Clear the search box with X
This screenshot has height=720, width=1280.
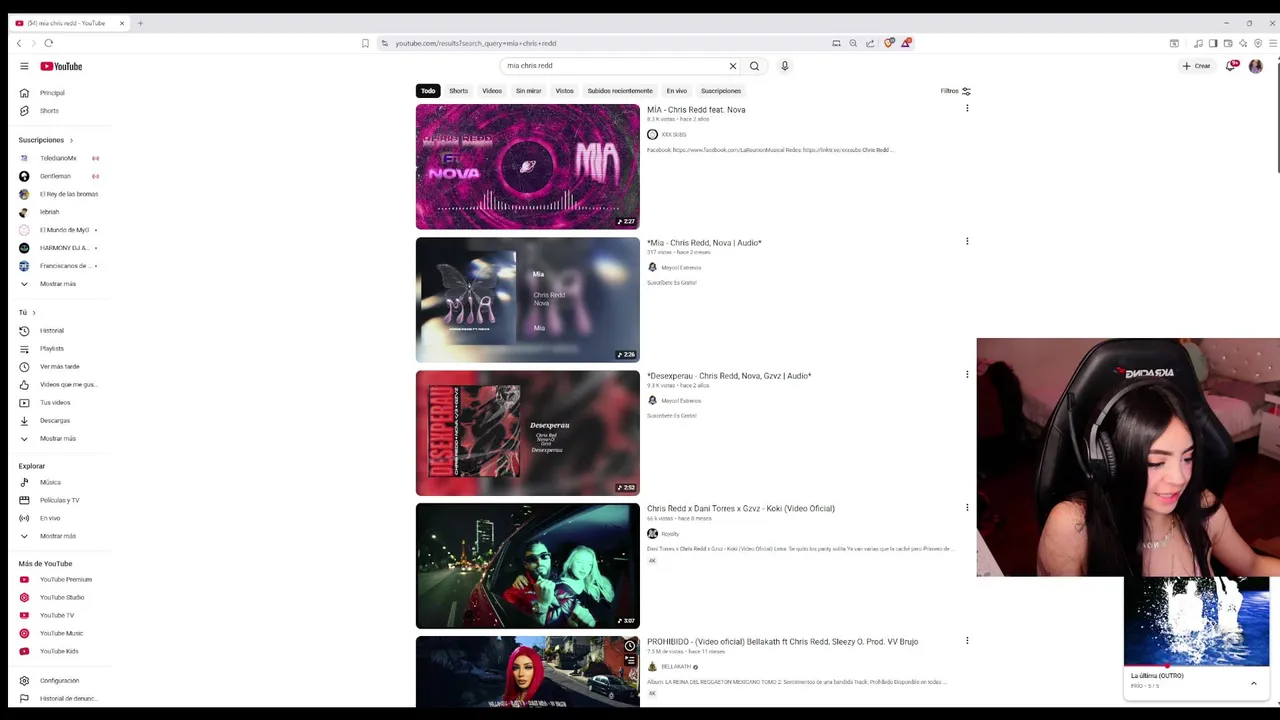pyautogui.click(x=732, y=66)
